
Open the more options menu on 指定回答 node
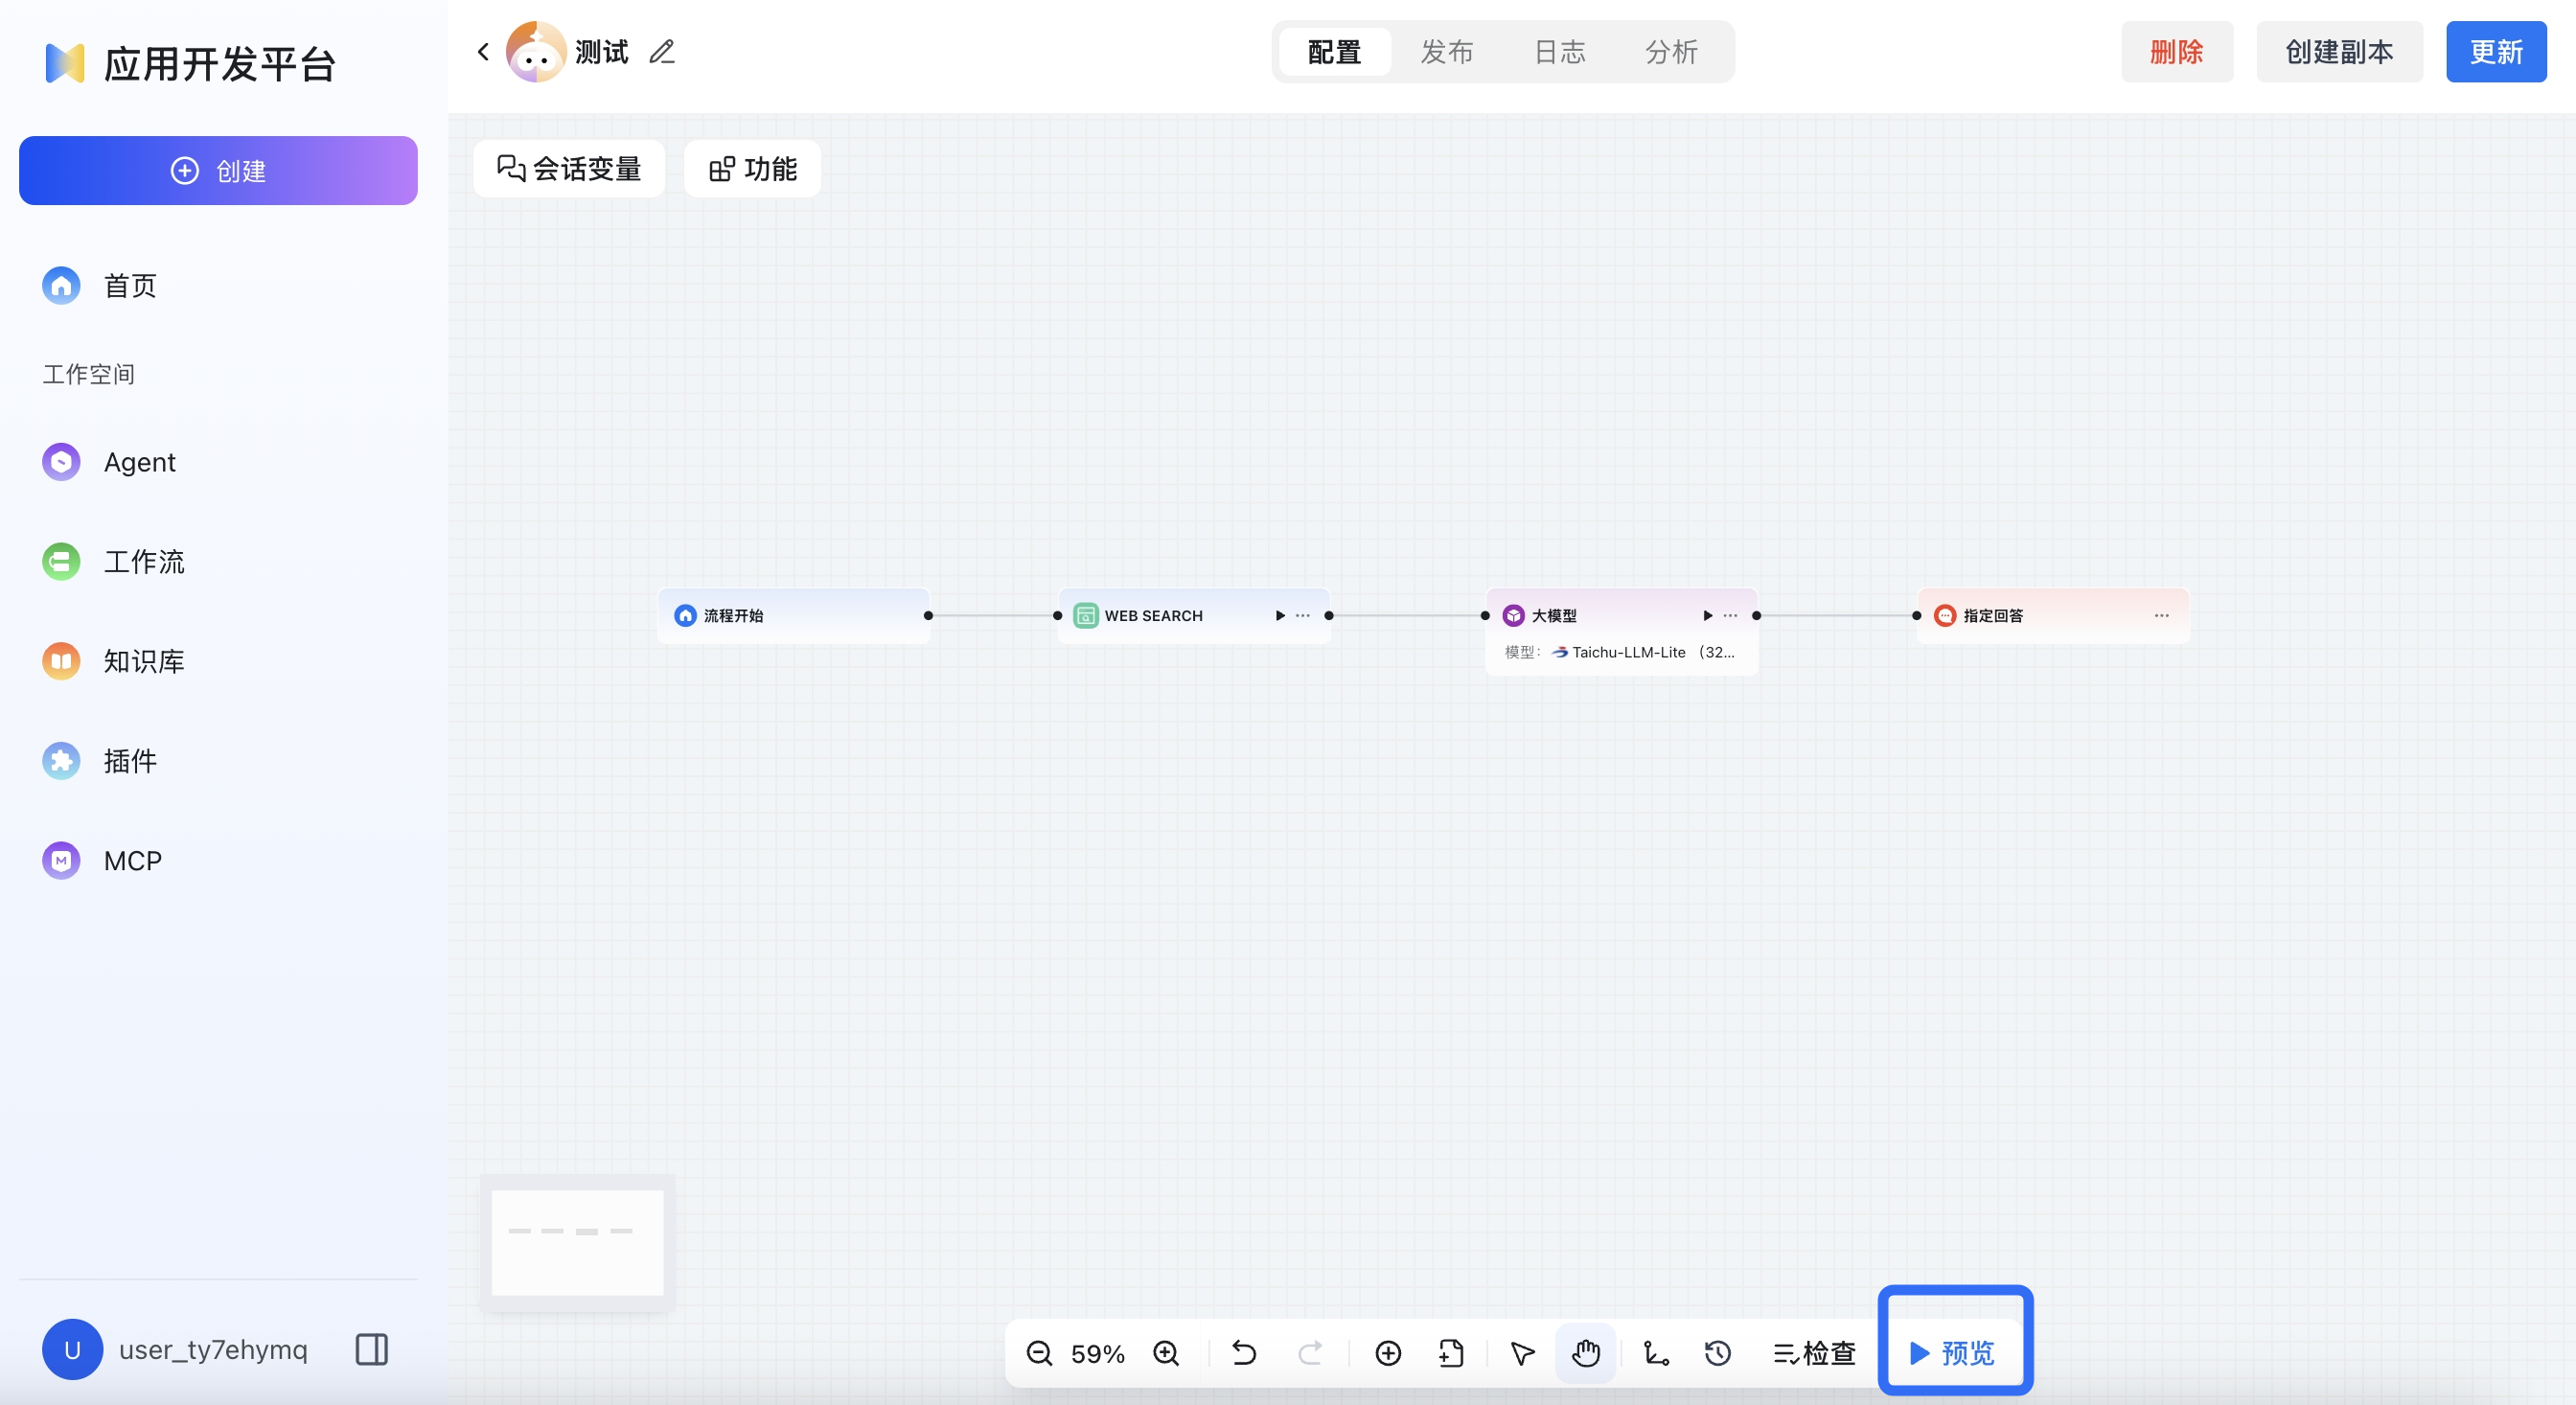(2161, 615)
